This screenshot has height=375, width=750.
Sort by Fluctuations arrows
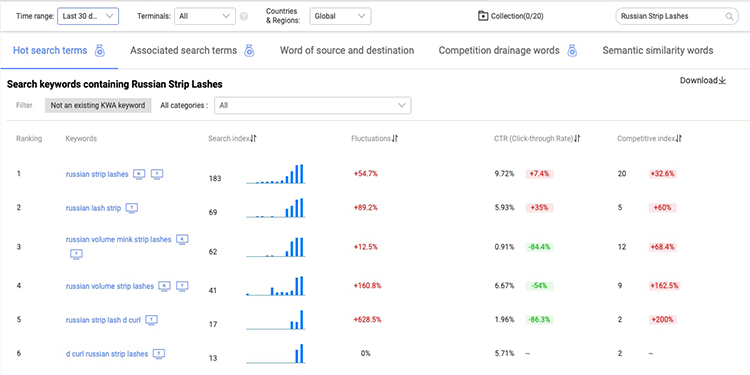pos(395,139)
